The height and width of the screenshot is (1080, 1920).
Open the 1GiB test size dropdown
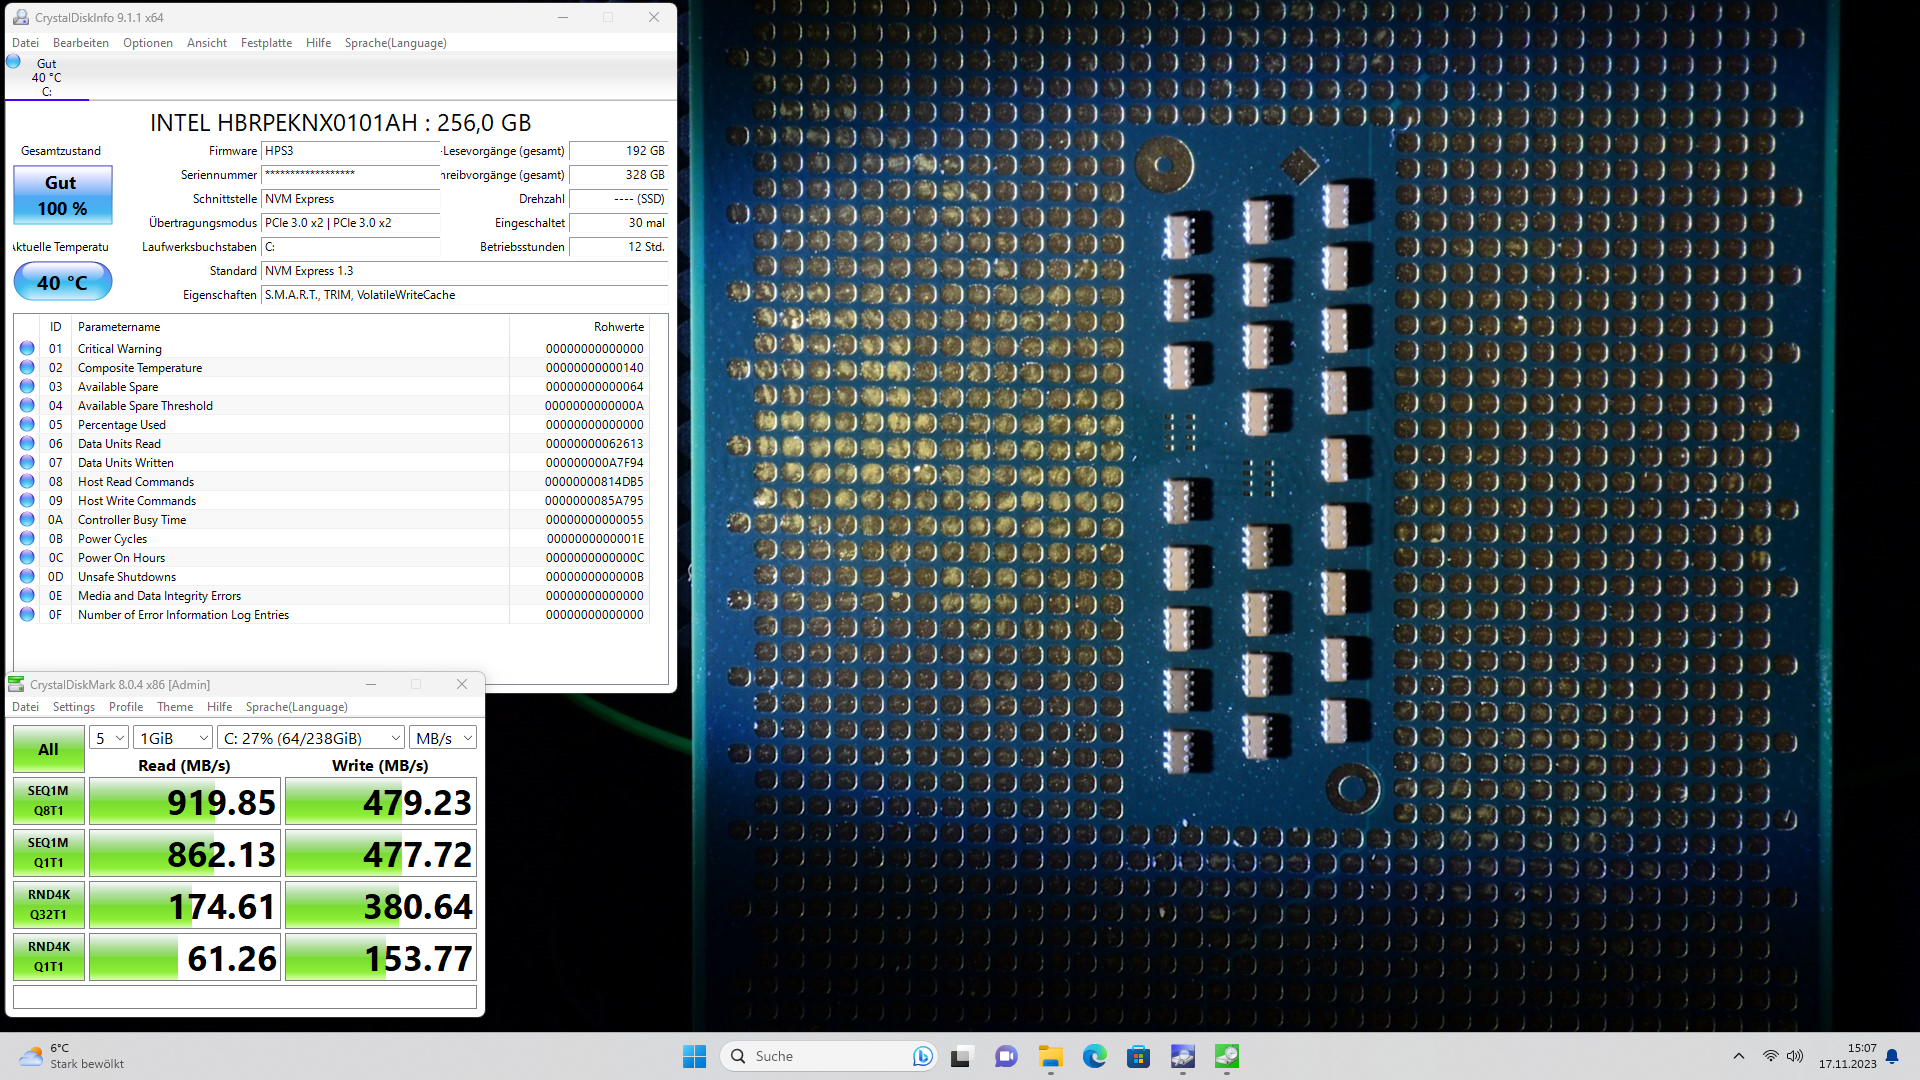(x=173, y=738)
